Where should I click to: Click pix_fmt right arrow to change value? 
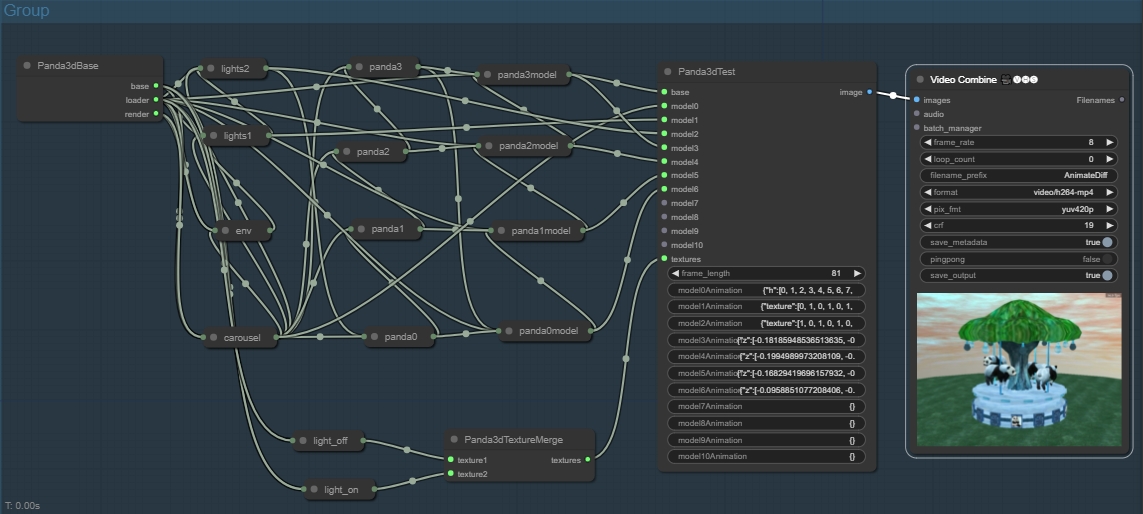1109,209
